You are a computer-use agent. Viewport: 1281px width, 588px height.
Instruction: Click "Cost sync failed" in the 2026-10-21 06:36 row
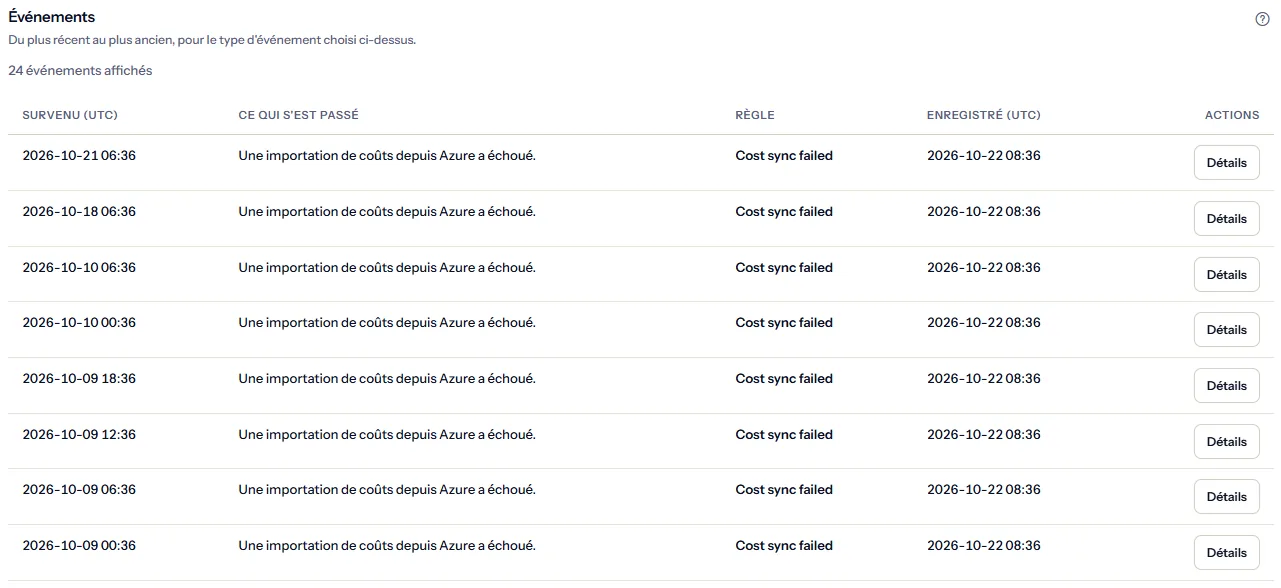click(x=784, y=156)
